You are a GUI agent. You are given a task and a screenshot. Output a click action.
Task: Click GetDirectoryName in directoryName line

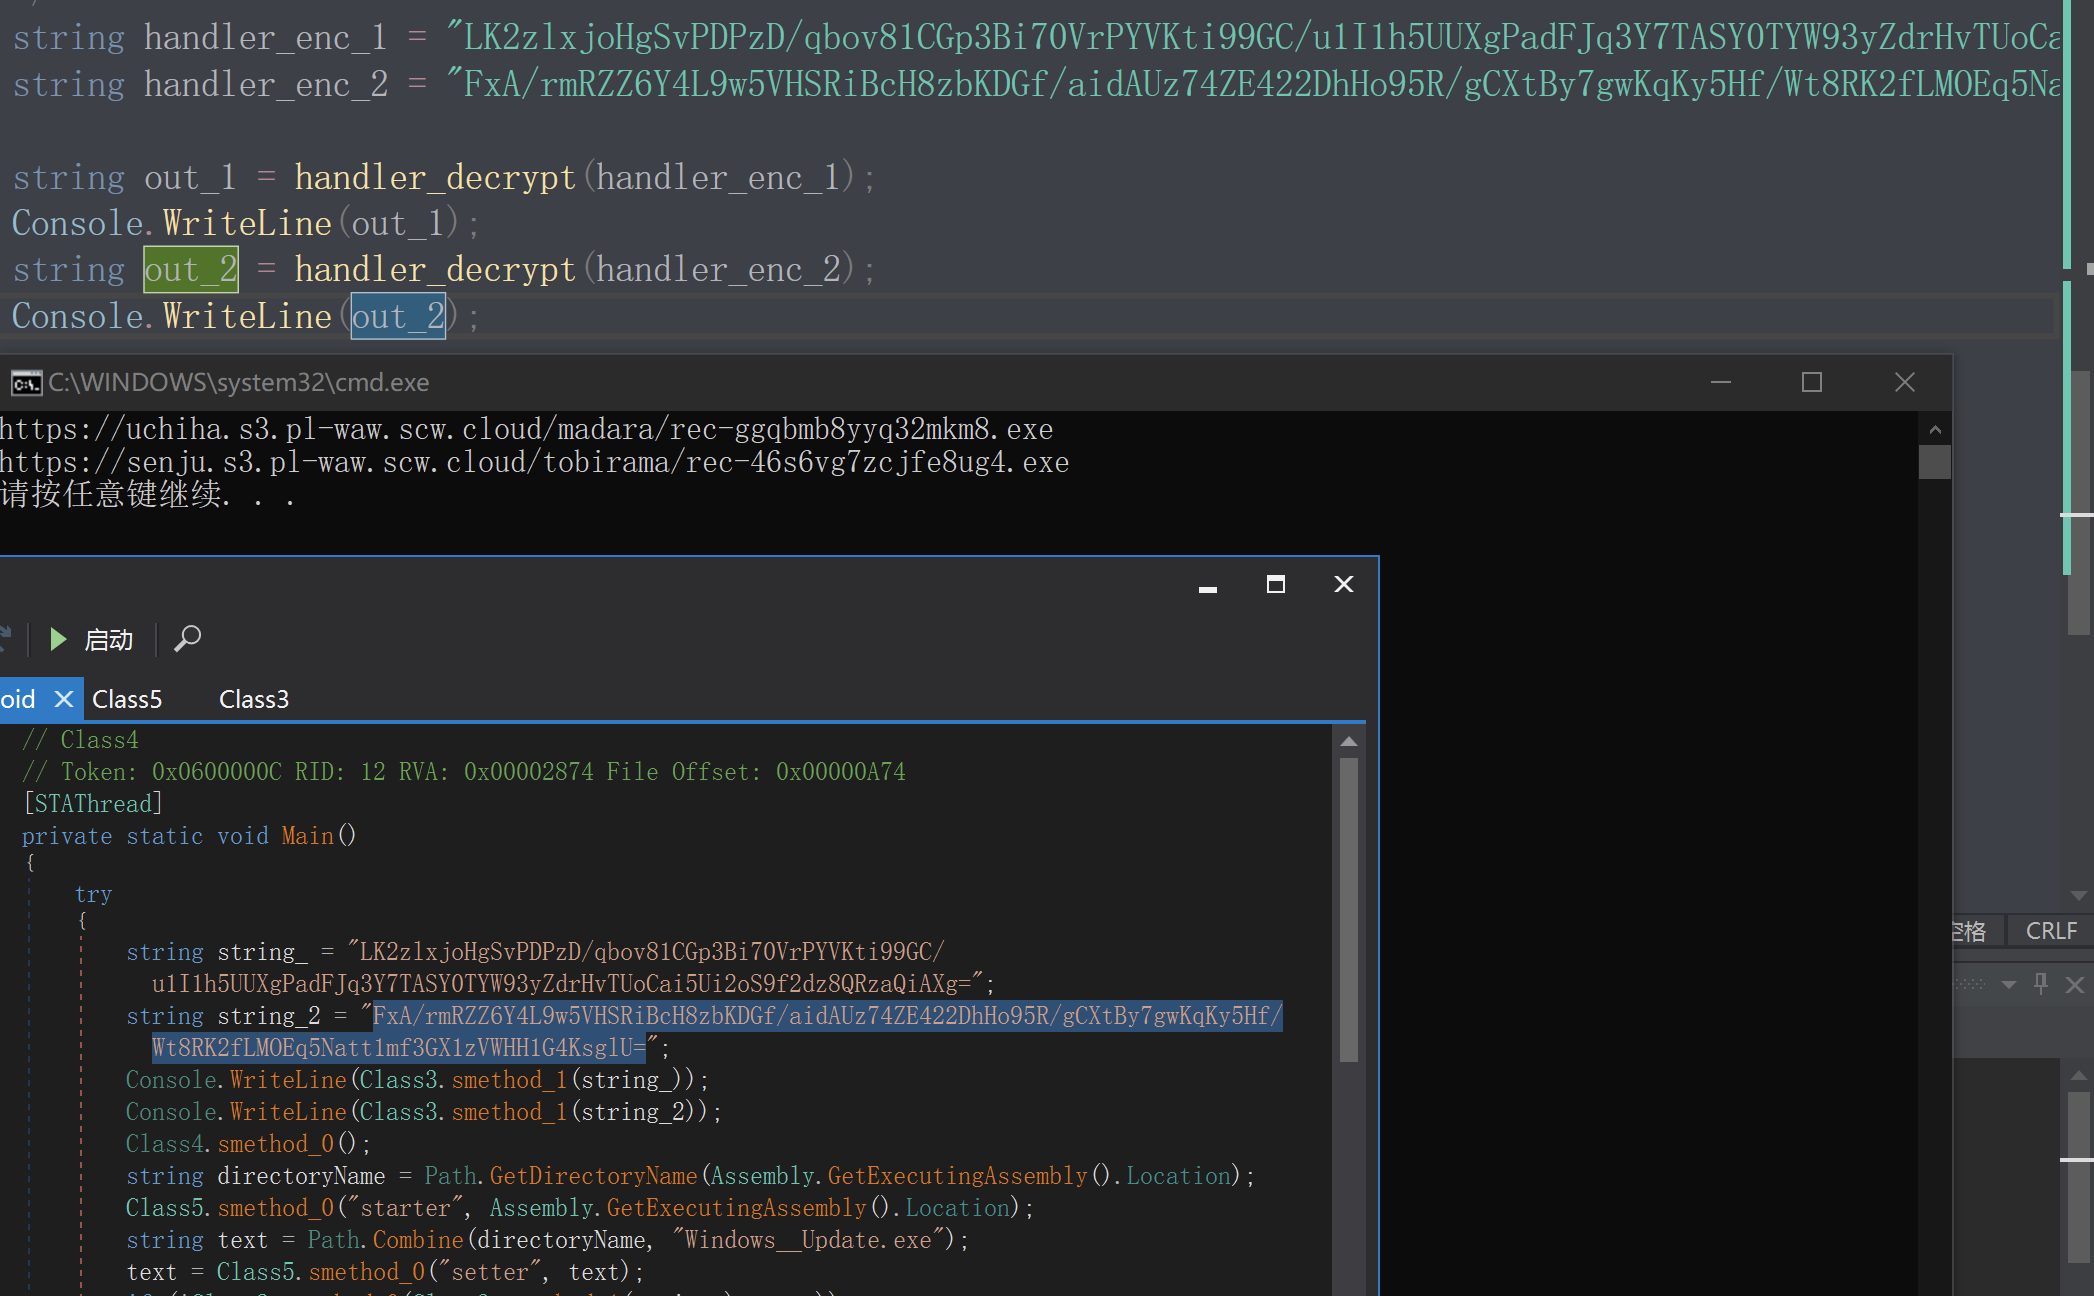click(593, 1176)
